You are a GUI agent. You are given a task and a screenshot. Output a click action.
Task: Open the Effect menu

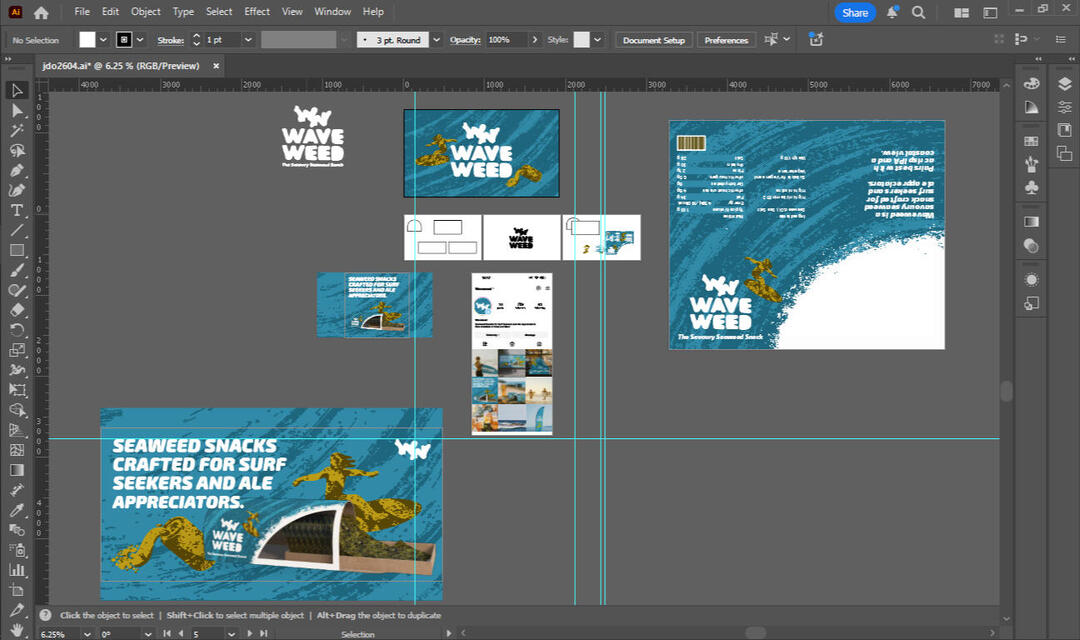coord(257,12)
